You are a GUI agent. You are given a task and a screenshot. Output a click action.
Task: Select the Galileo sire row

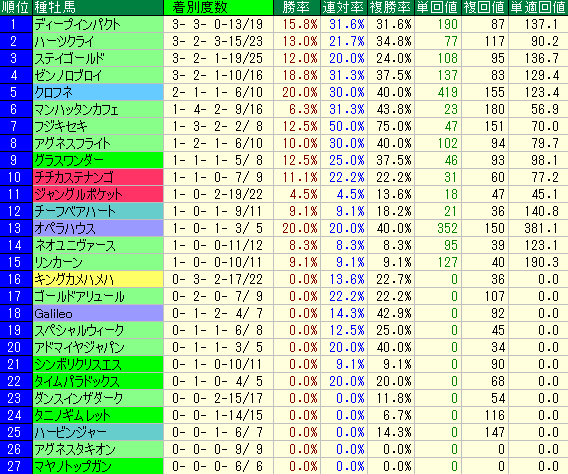(284, 314)
